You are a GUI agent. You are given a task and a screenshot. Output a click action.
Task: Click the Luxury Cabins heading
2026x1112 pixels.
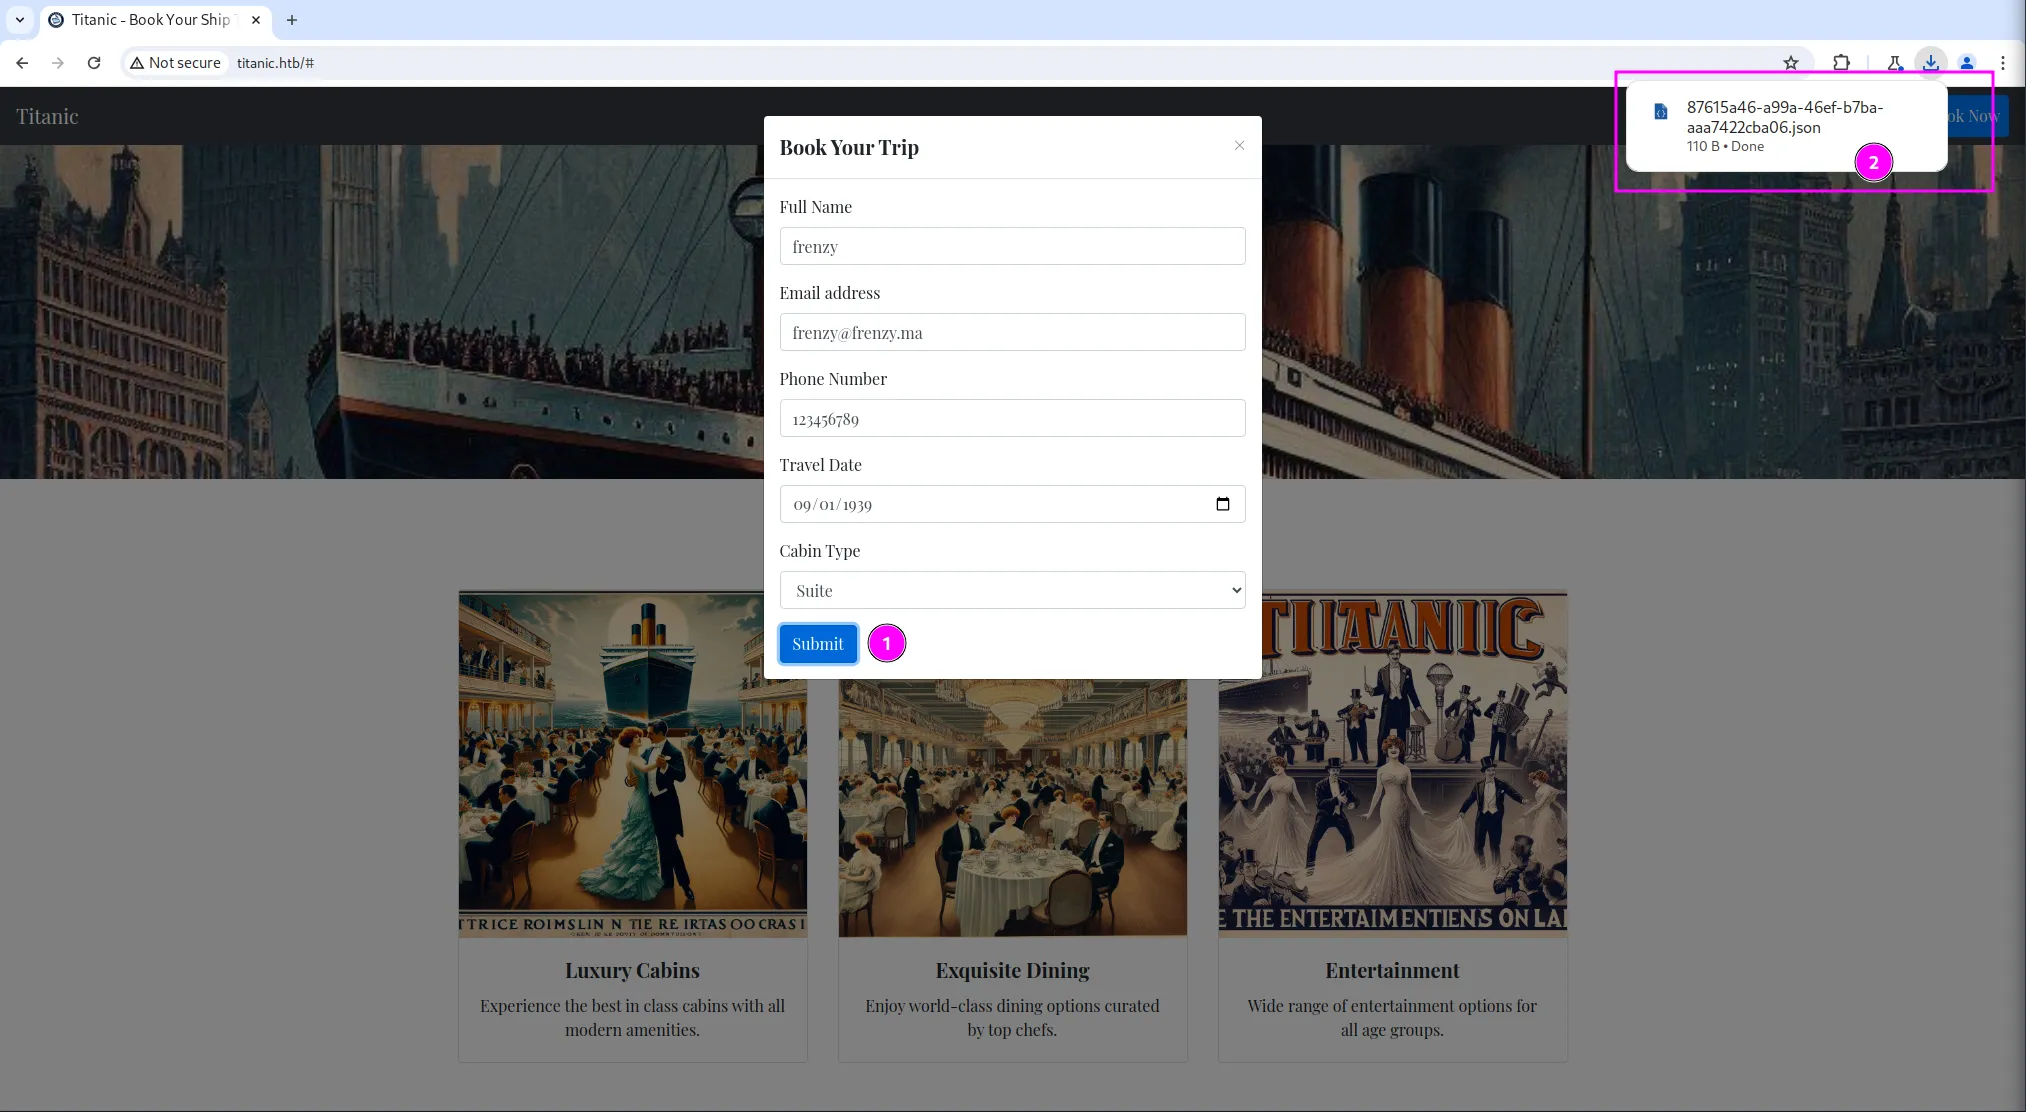point(632,970)
